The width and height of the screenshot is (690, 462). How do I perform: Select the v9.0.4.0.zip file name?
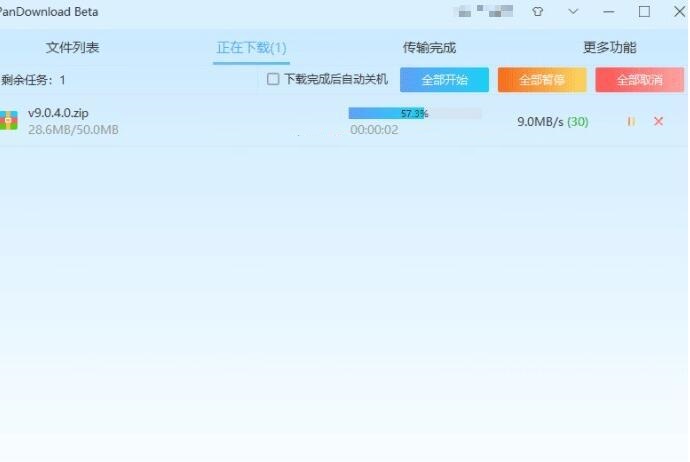(59, 113)
